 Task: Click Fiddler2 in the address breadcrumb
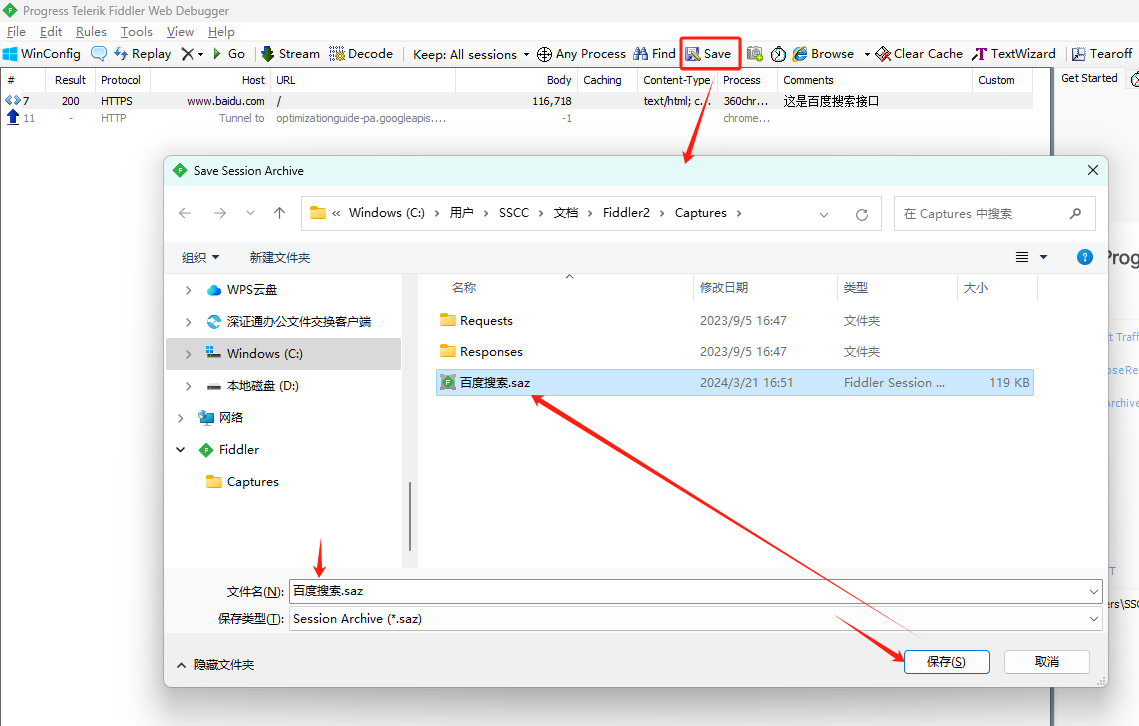[626, 213]
